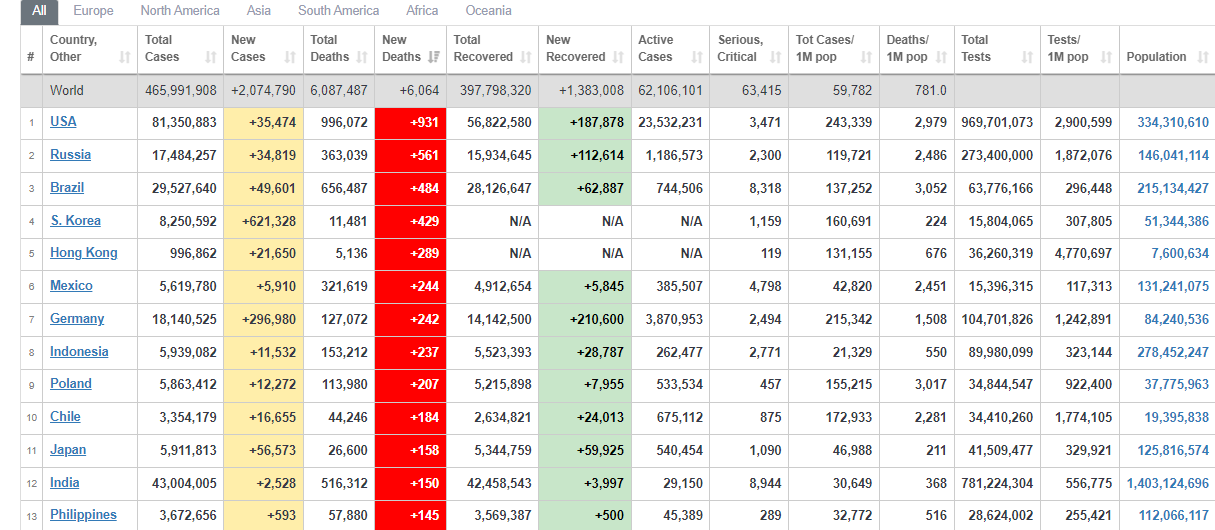Click S. Korea new cases +621,328

click(262, 221)
